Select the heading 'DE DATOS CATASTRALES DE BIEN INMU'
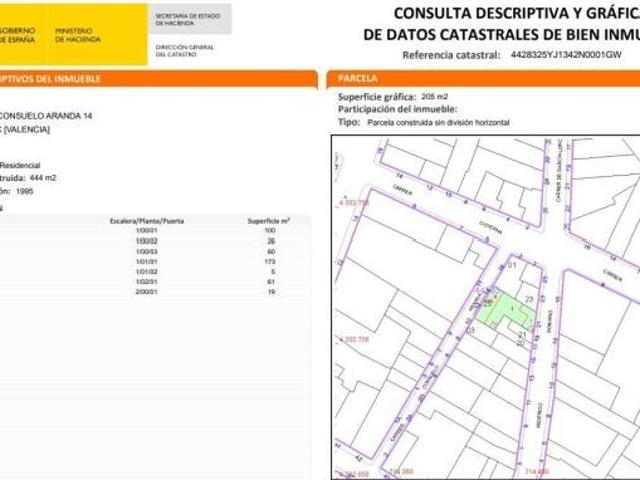This screenshot has width=640, height=480. (501, 35)
